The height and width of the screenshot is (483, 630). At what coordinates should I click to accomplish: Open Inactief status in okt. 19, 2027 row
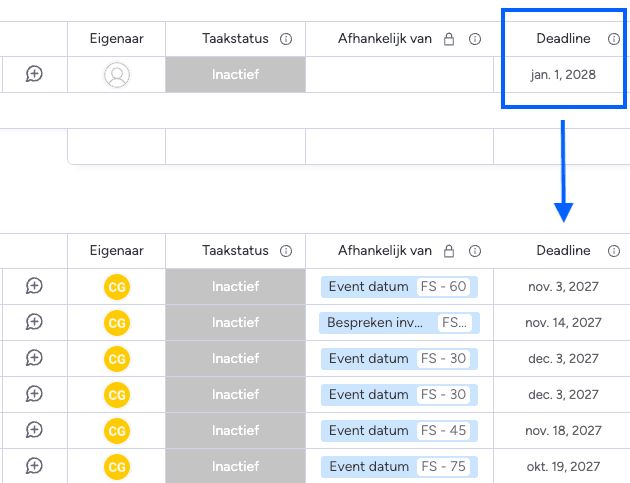tap(235, 466)
